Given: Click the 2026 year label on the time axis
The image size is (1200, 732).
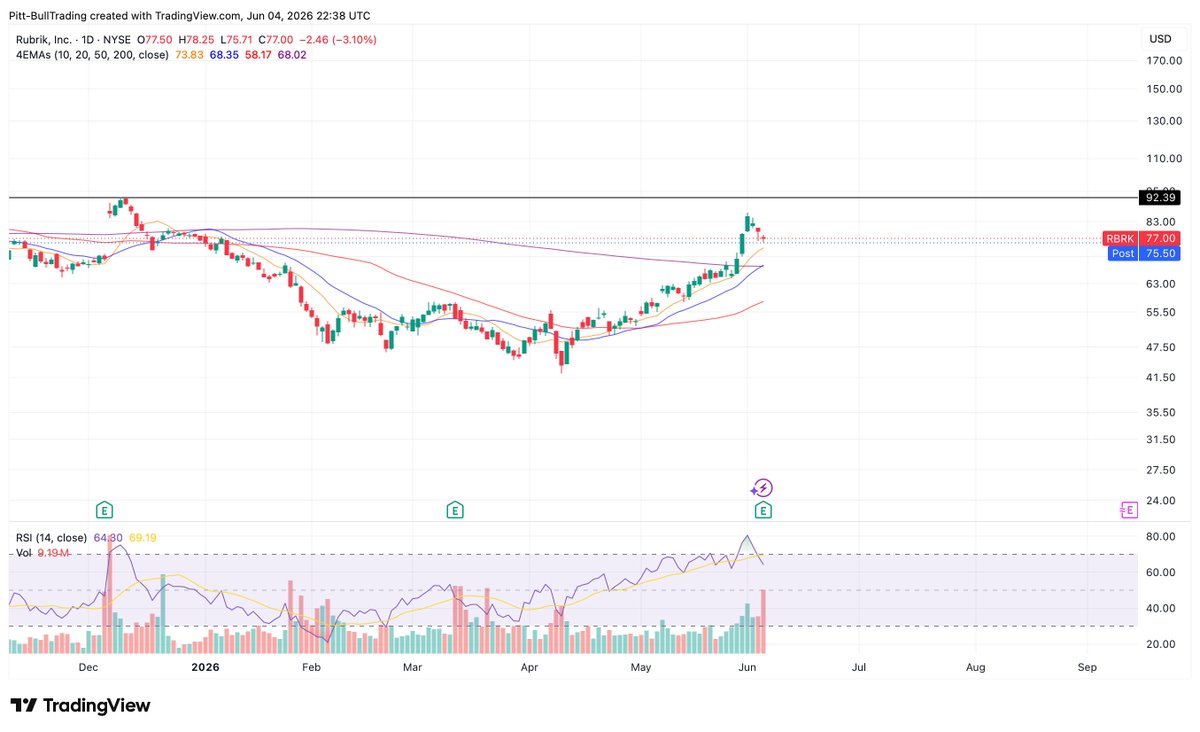Looking at the screenshot, I should (204, 666).
